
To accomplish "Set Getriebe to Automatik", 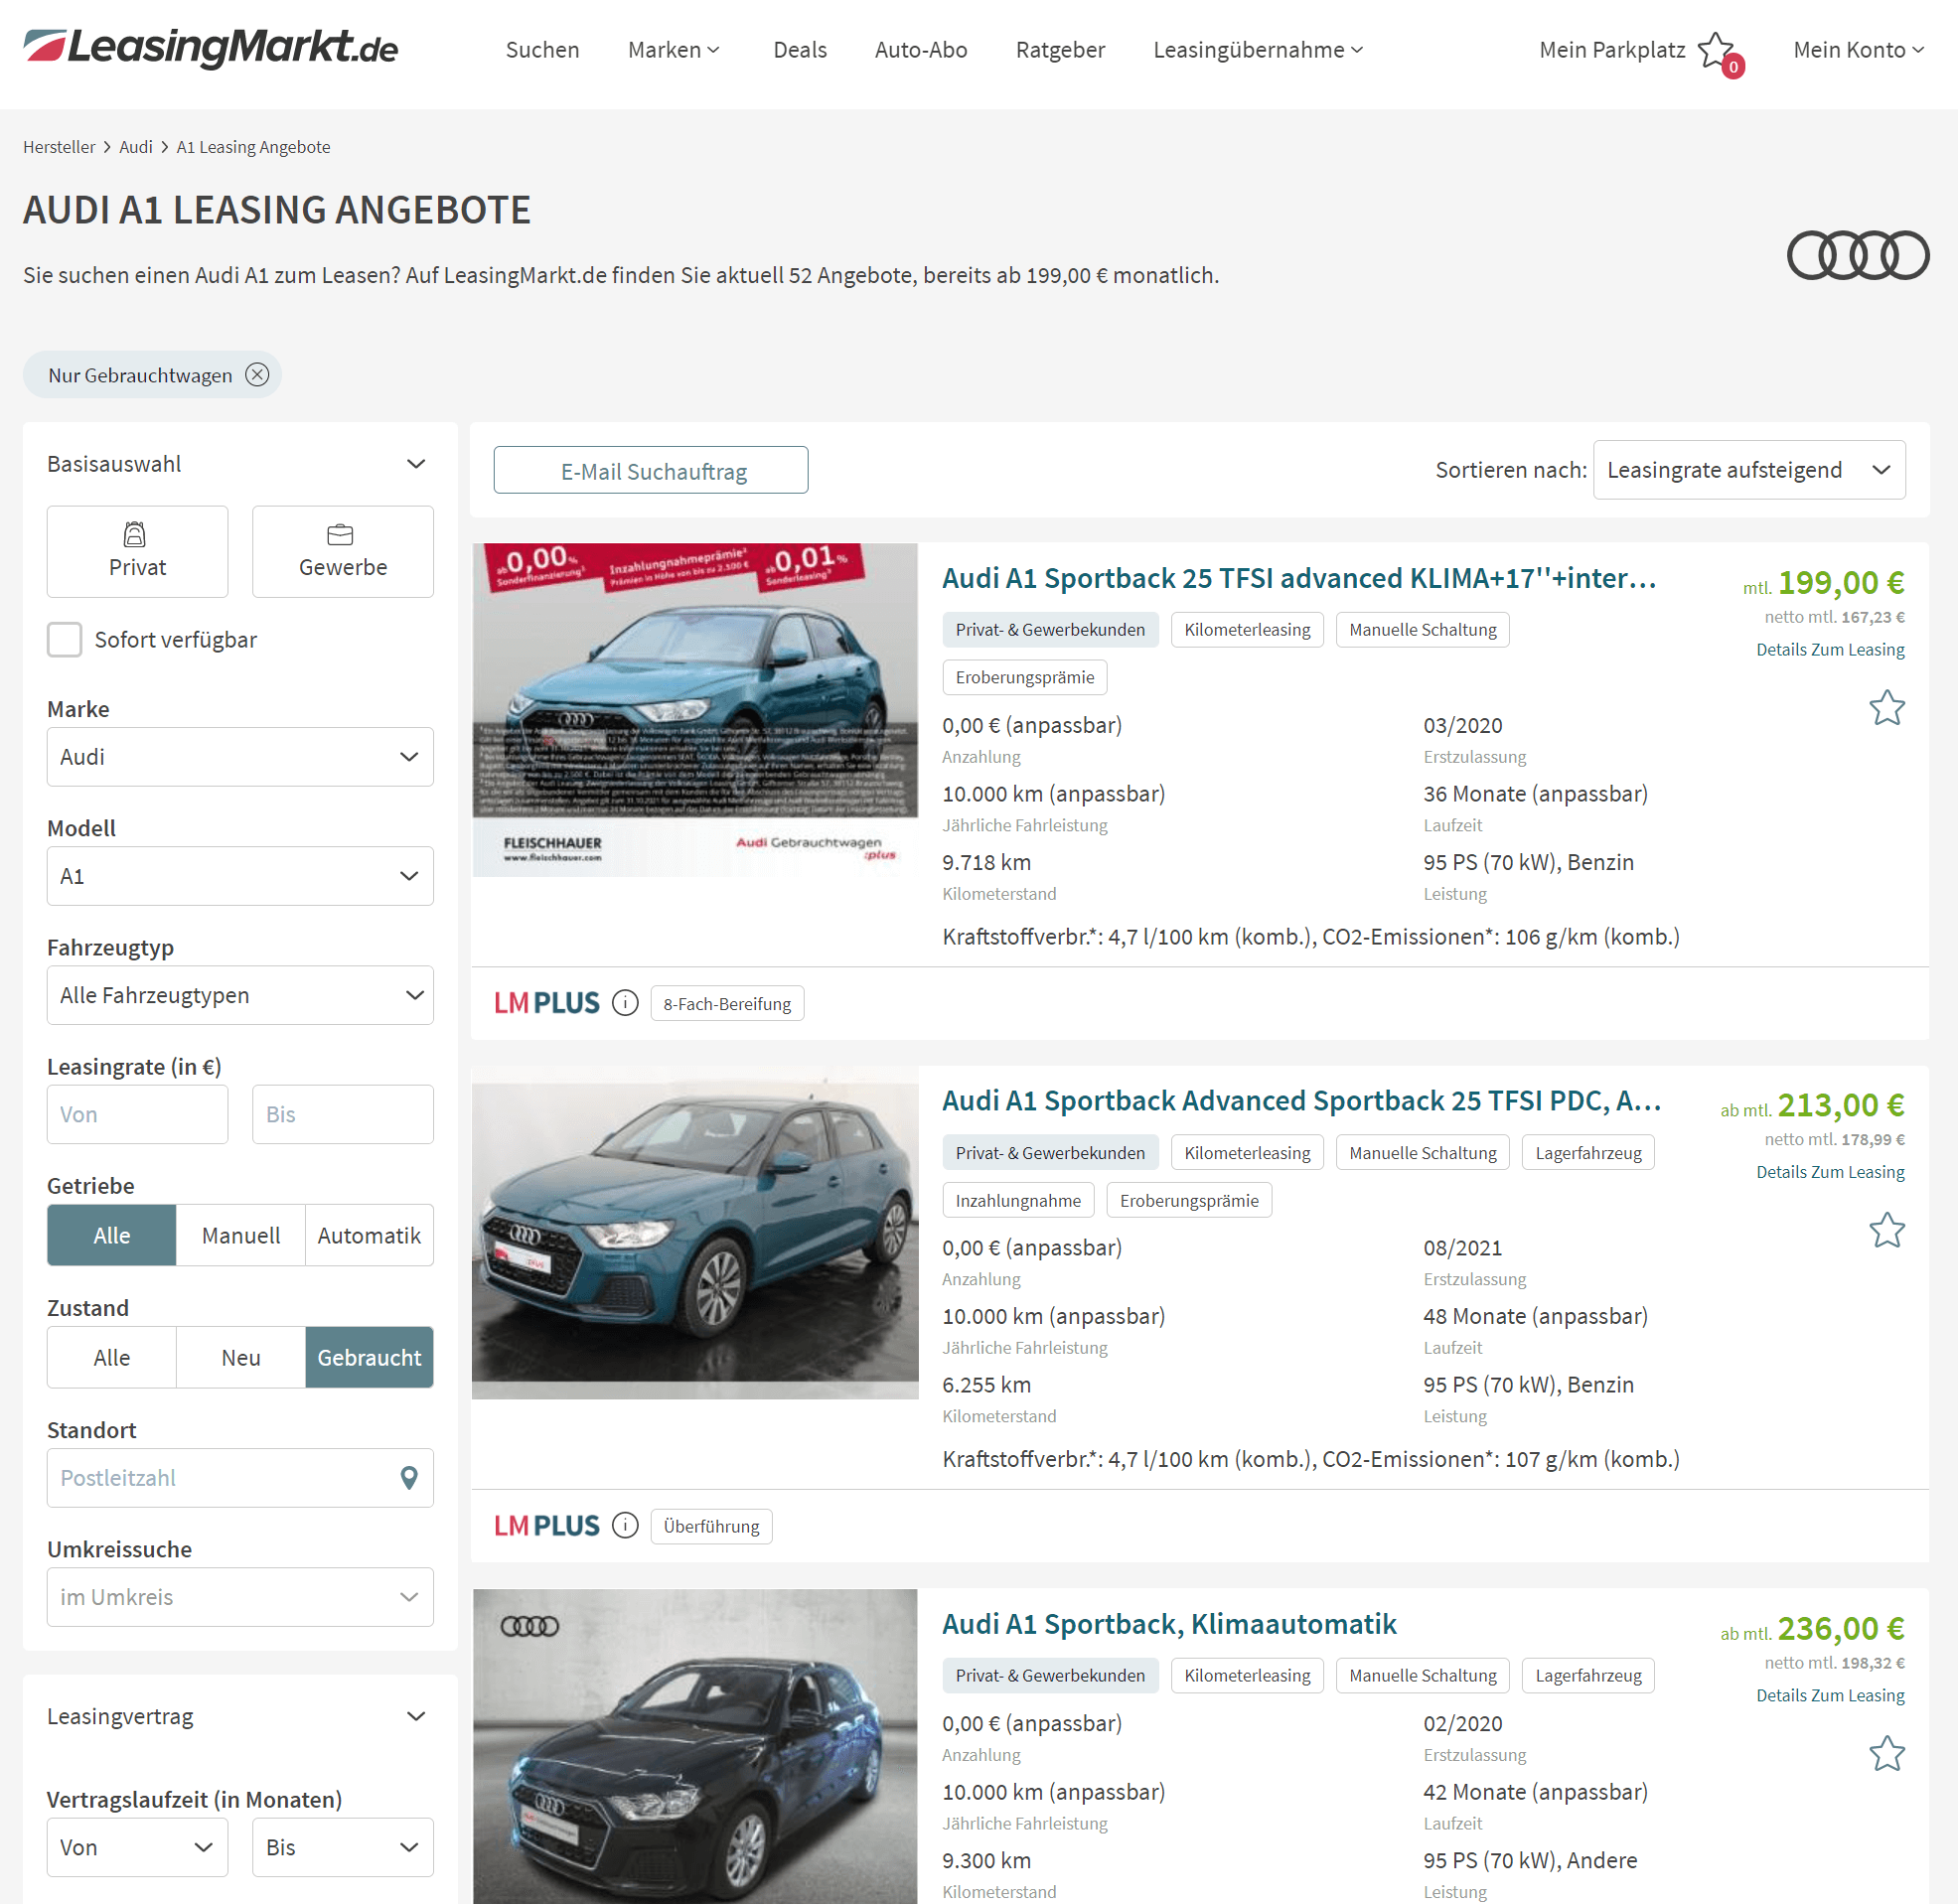I will pos(369,1236).
